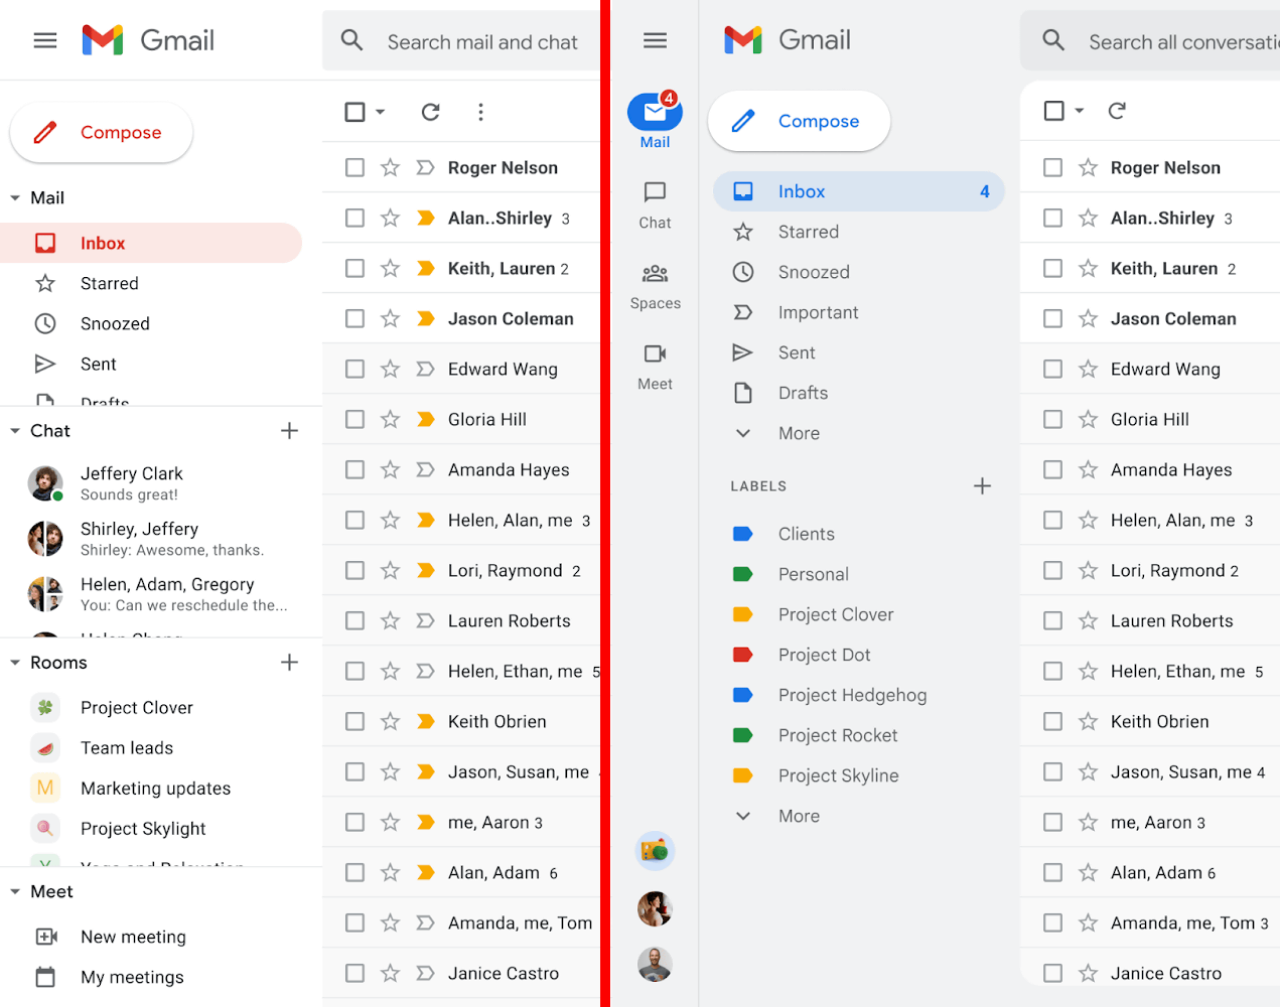Click the green Personal label tag
This screenshot has width=1280, height=1007.
pyautogui.click(x=743, y=574)
